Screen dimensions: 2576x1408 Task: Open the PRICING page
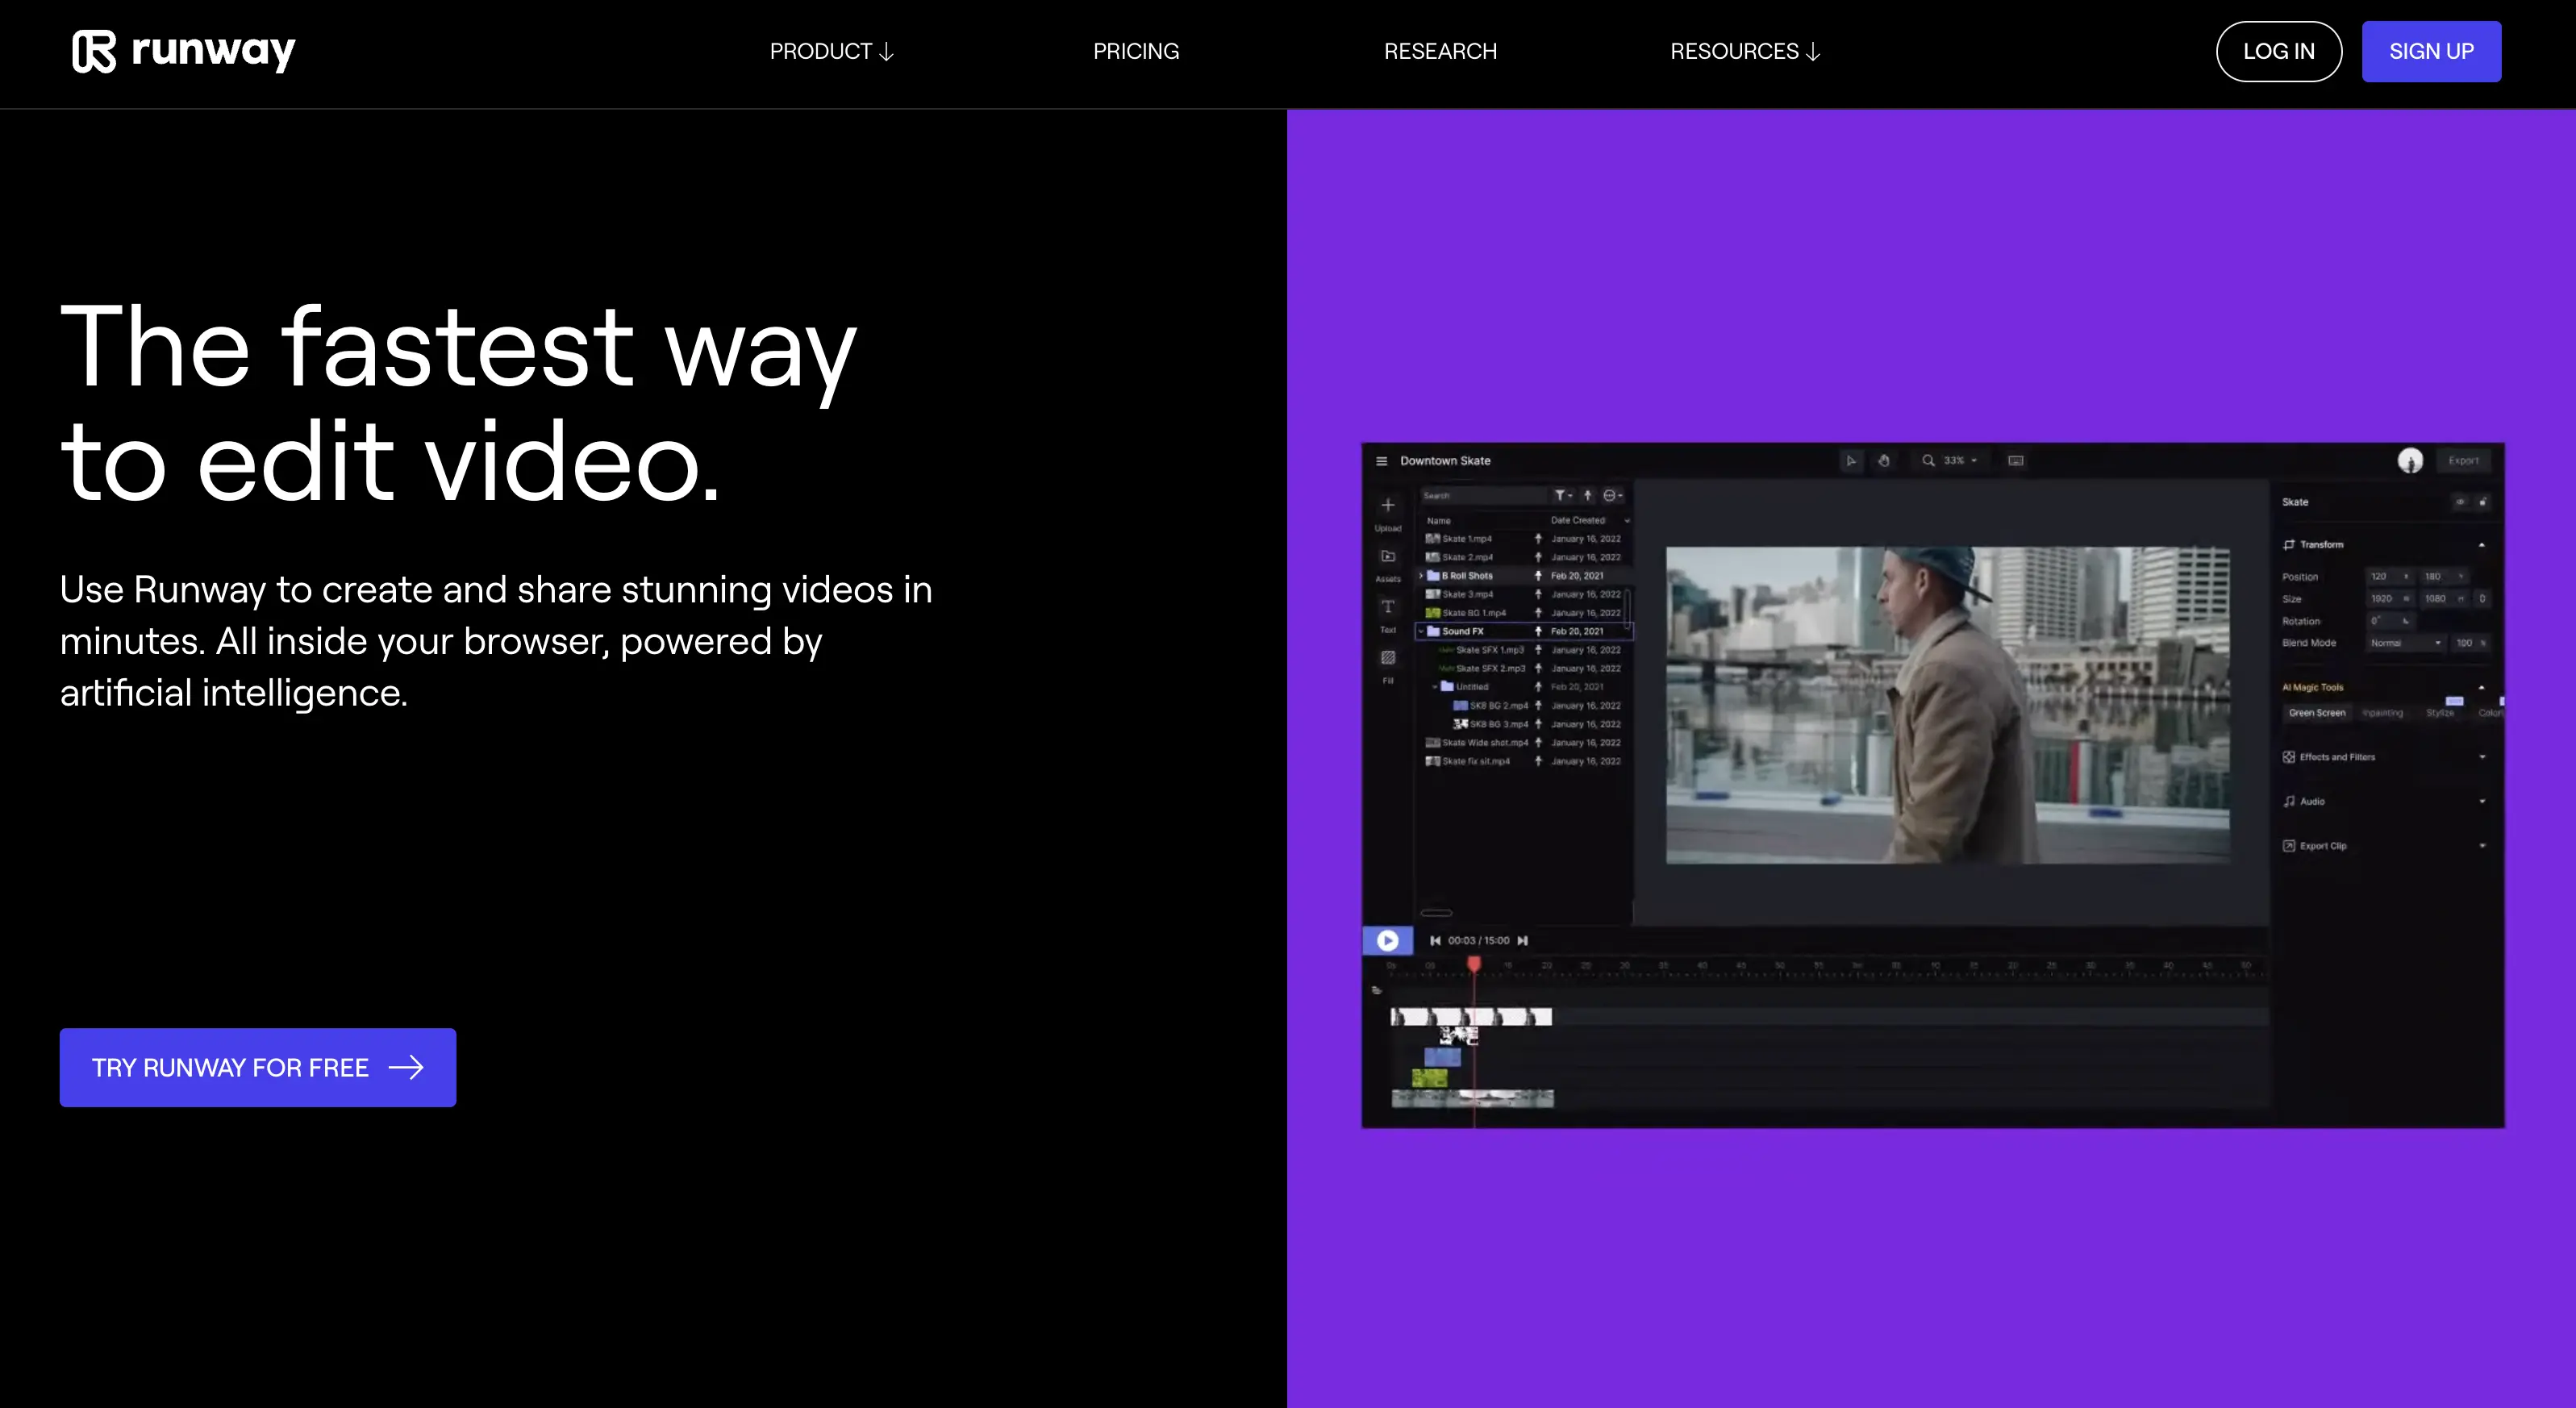(1136, 51)
